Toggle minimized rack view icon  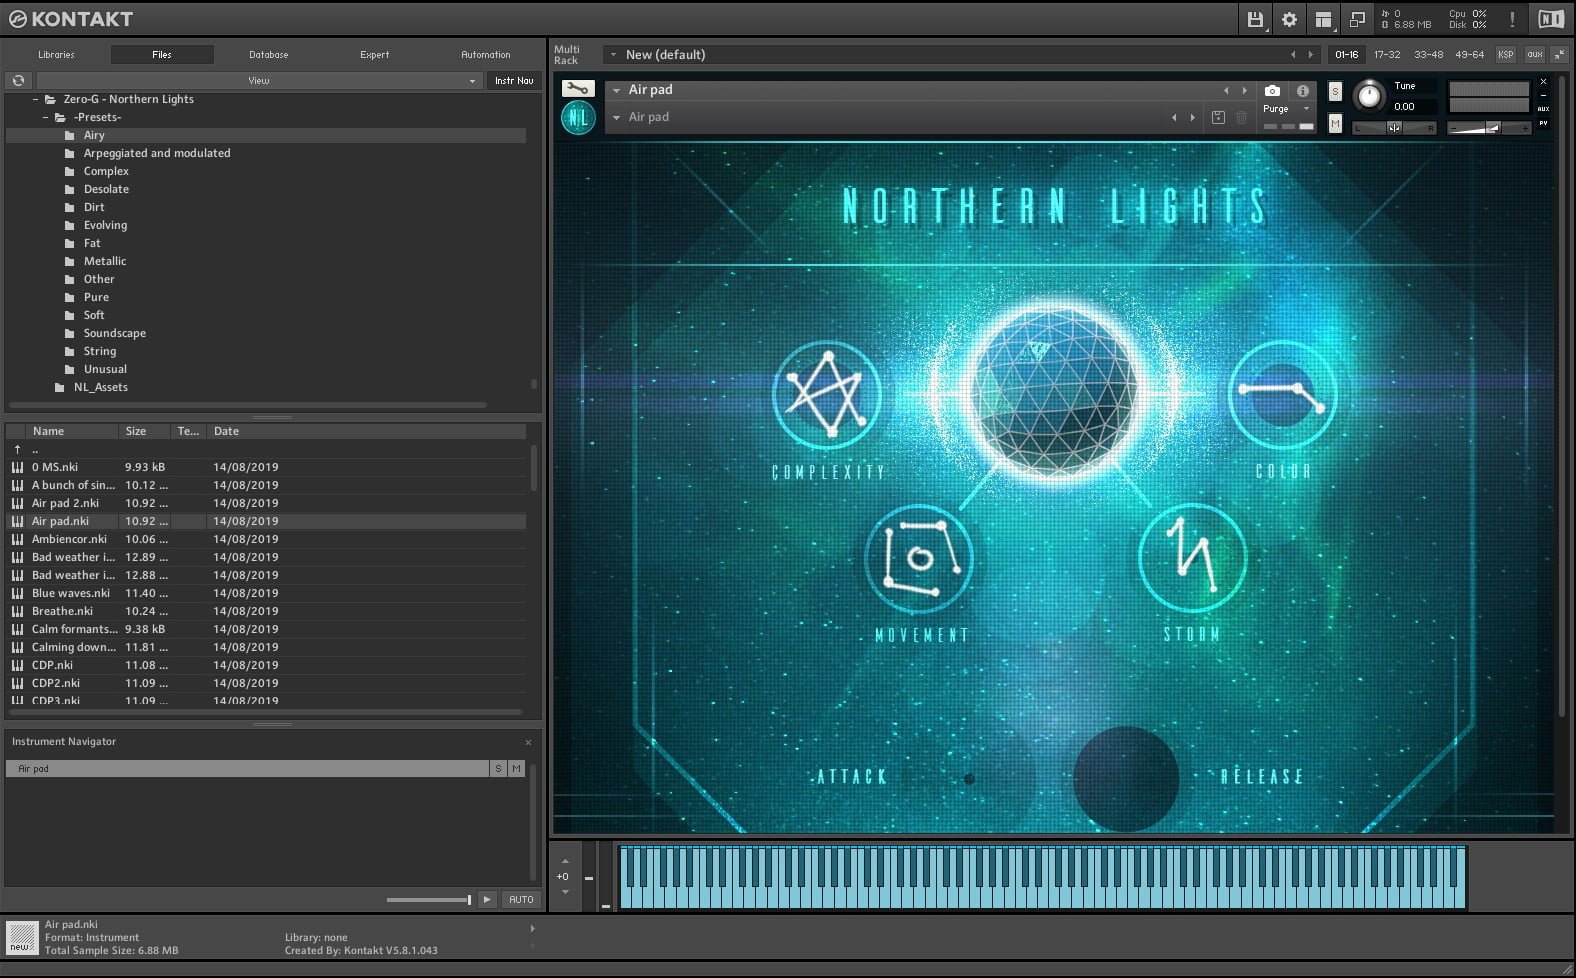(x=1357, y=19)
